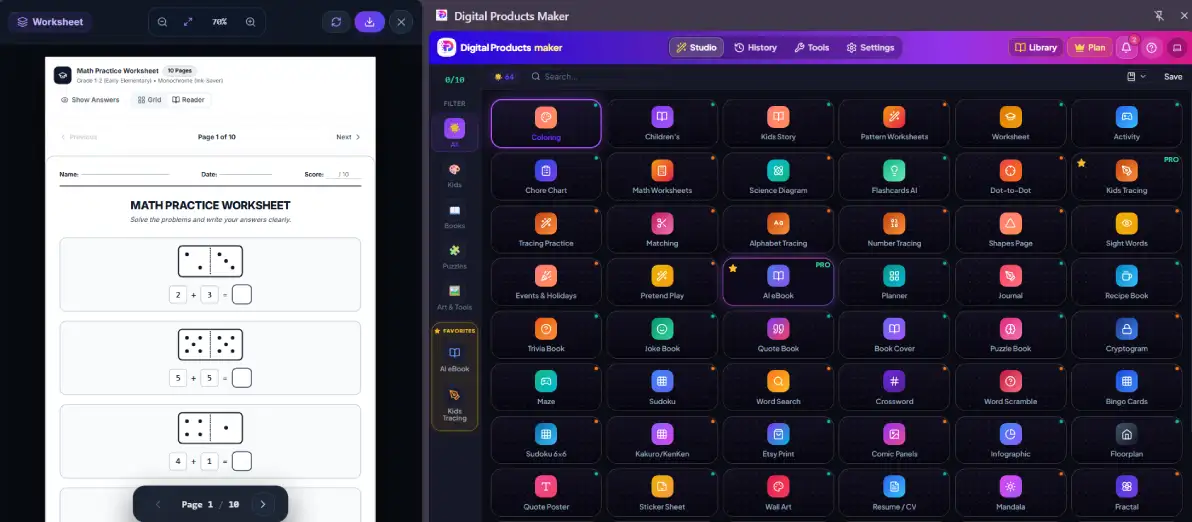Choose the Maze puzzle card
Screen dimensions: 1192x522
click(546, 388)
